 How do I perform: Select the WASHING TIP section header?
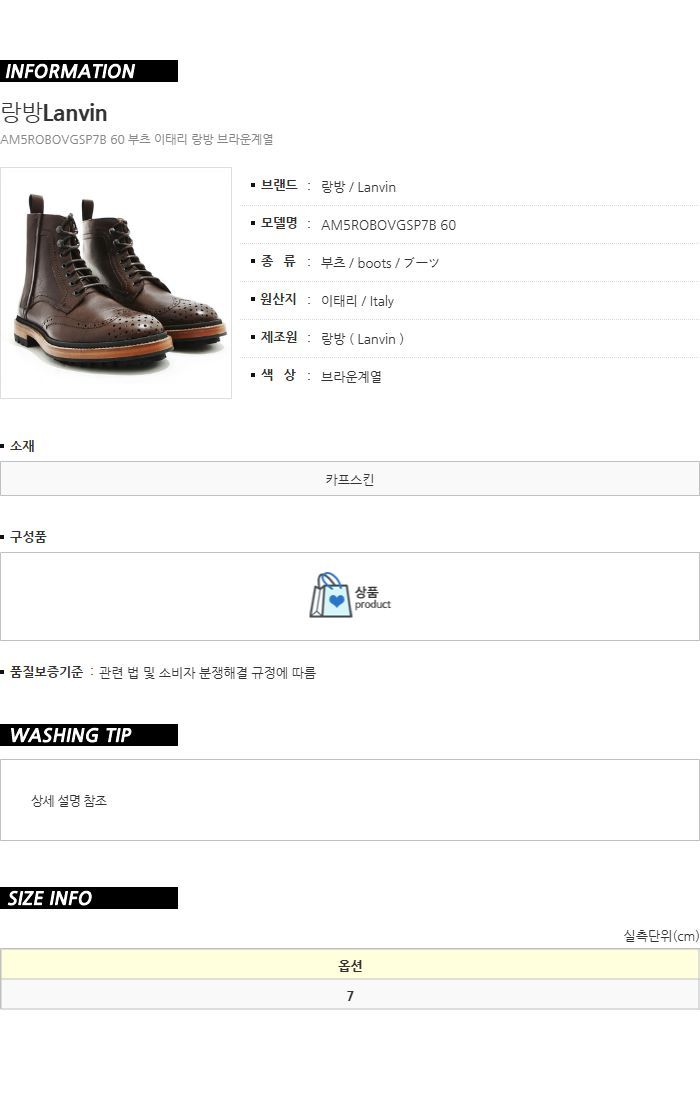tap(89, 735)
